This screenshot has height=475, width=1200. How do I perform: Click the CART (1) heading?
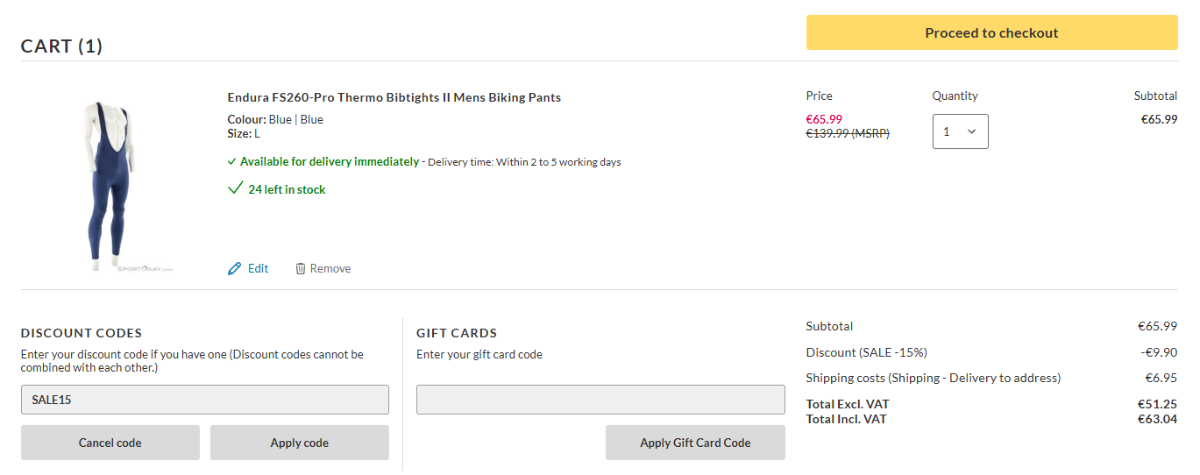(62, 46)
